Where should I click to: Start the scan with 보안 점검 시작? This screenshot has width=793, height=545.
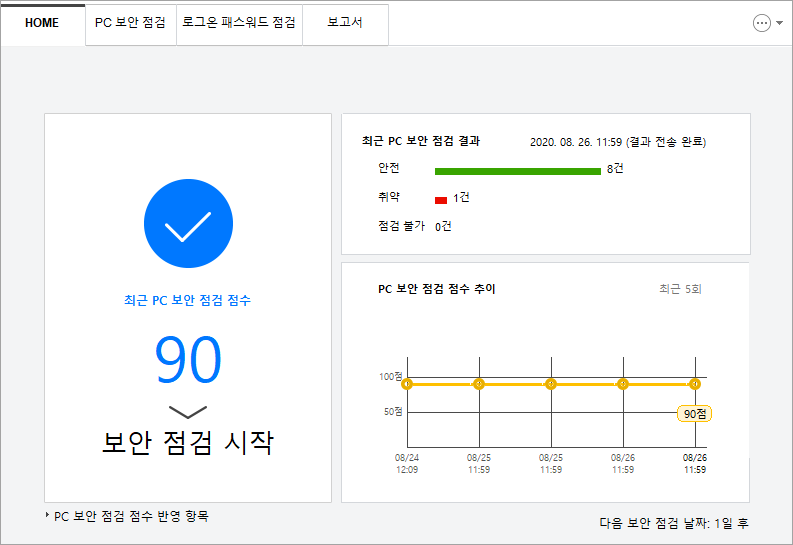[x=188, y=443]
